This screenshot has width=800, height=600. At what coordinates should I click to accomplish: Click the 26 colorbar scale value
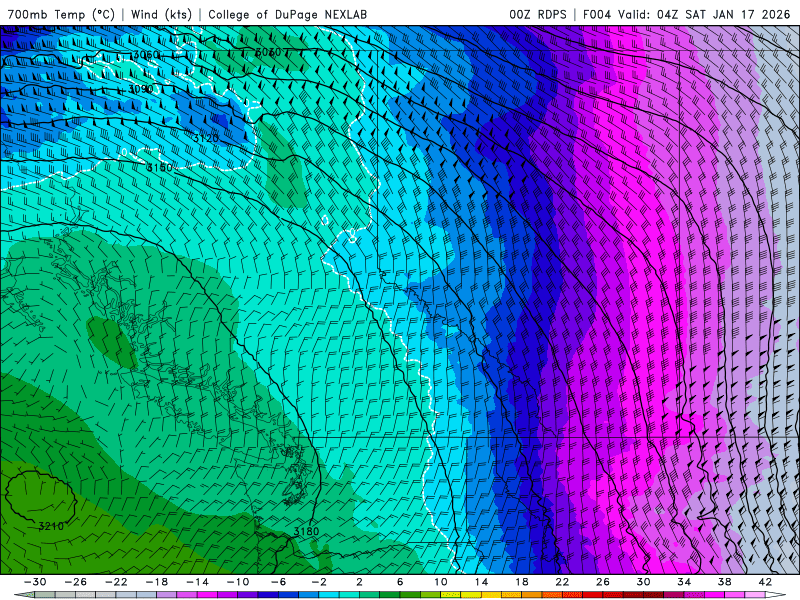pos(603,582)
